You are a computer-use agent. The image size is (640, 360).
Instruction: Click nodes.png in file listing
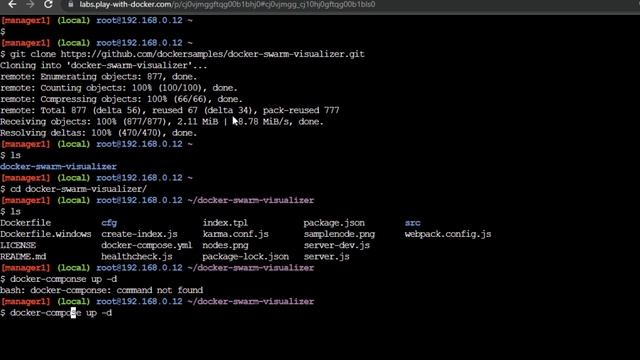point(225,245)
